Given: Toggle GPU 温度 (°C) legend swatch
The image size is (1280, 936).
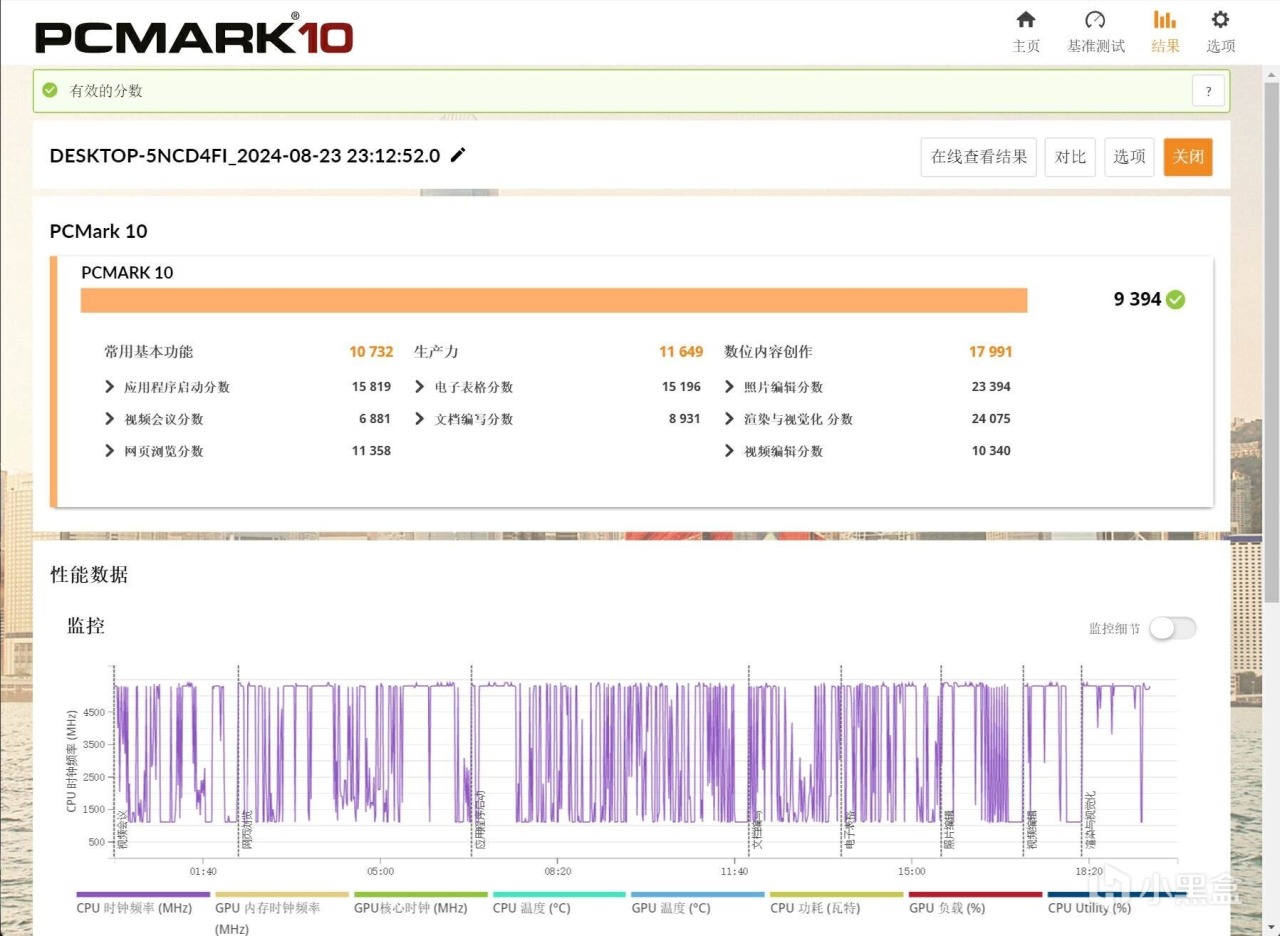Looking at the screenshot, I should 698,895.
